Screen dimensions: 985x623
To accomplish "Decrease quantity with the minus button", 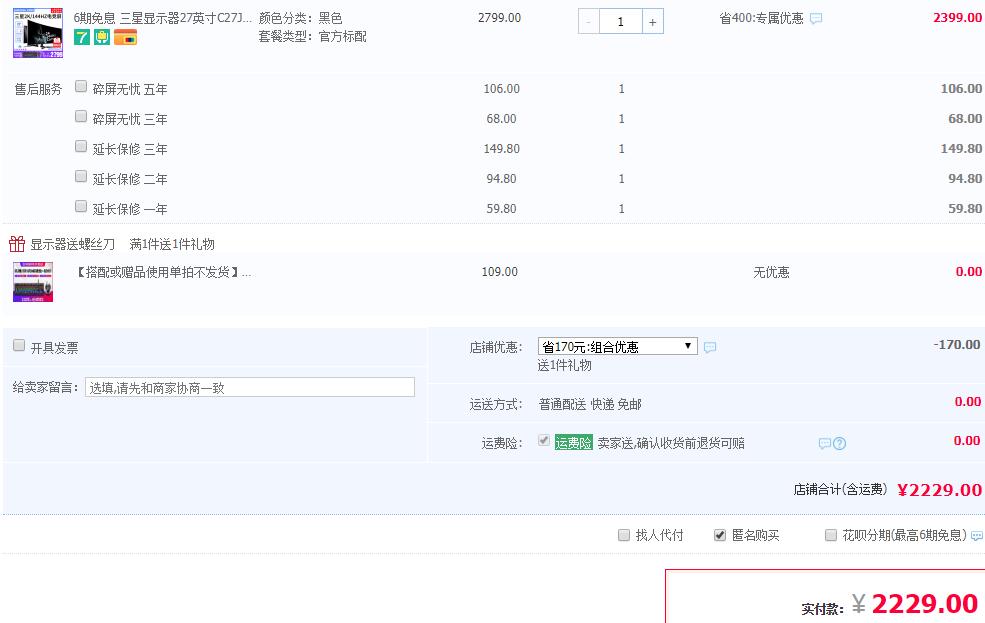I will (x=589, y=22).
